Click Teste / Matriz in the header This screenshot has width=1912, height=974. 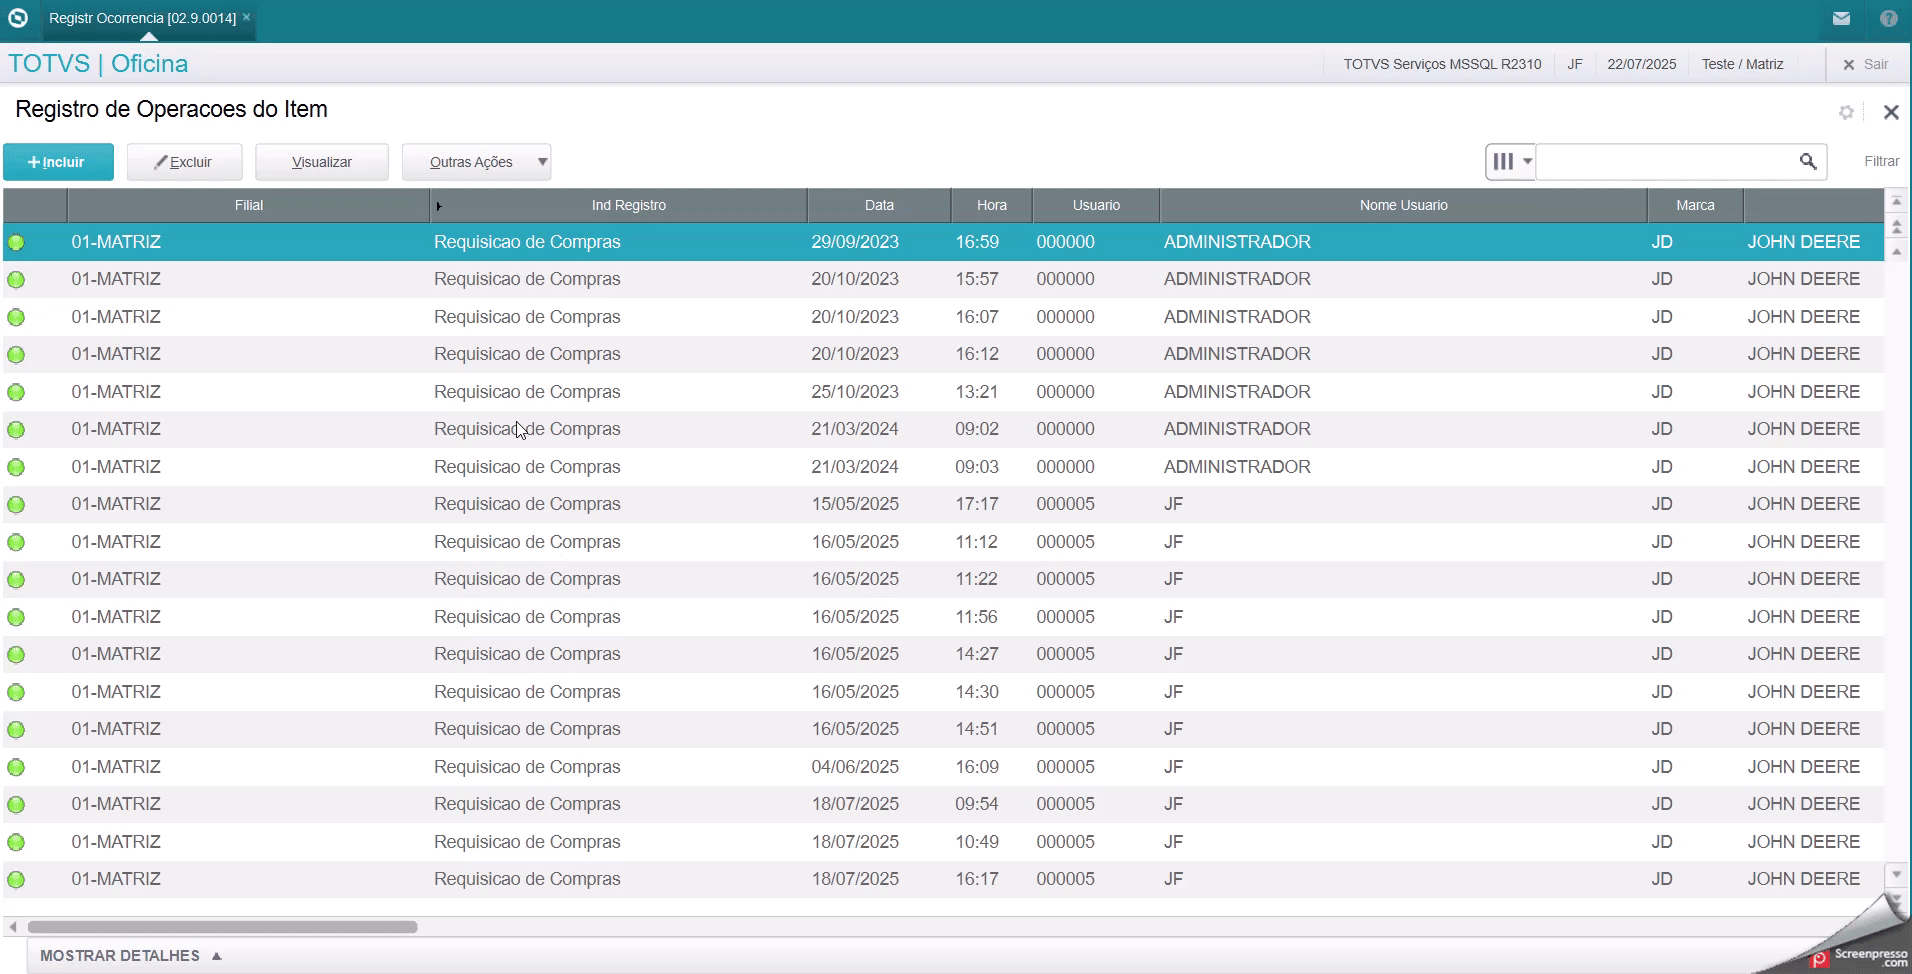(1742, 64)
